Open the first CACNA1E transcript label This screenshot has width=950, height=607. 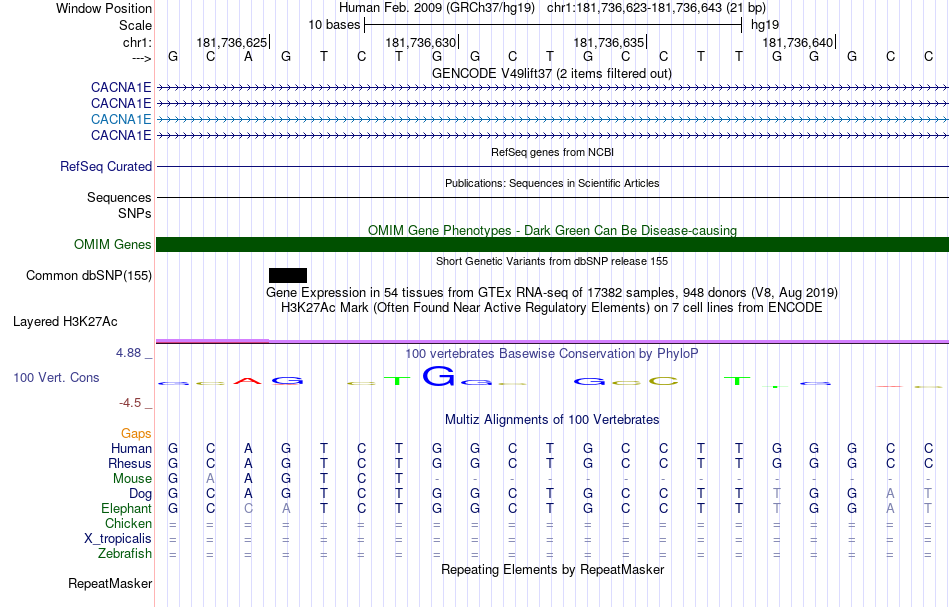(121, 88)
